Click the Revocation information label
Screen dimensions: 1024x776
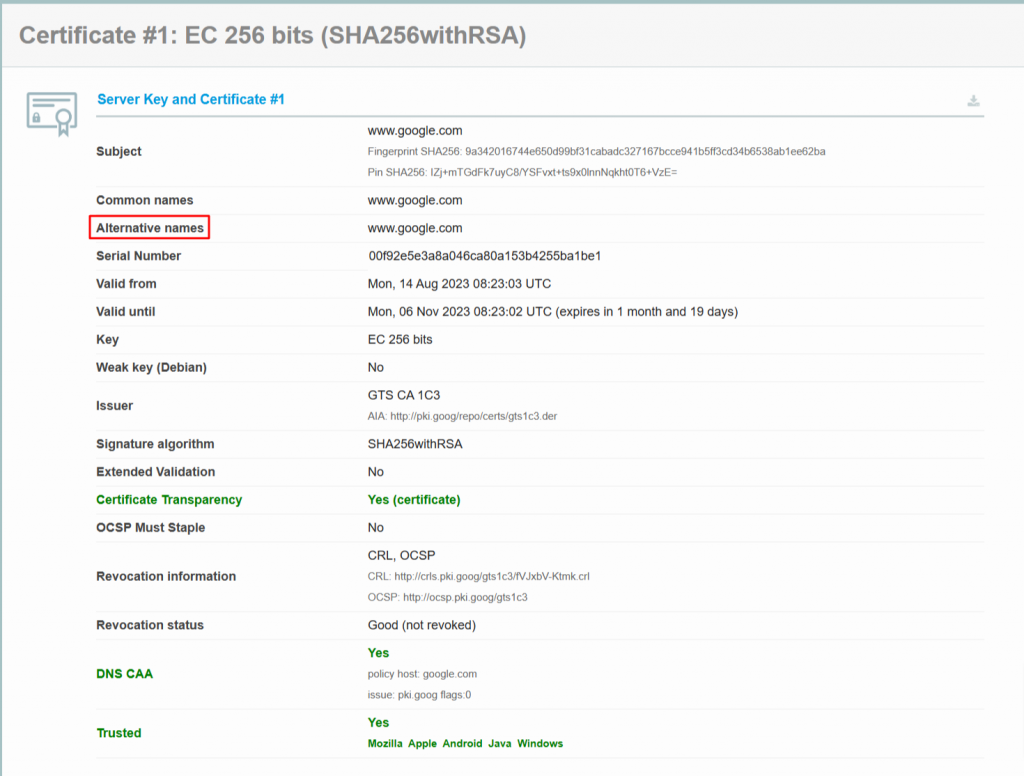[x=166, y=576]
